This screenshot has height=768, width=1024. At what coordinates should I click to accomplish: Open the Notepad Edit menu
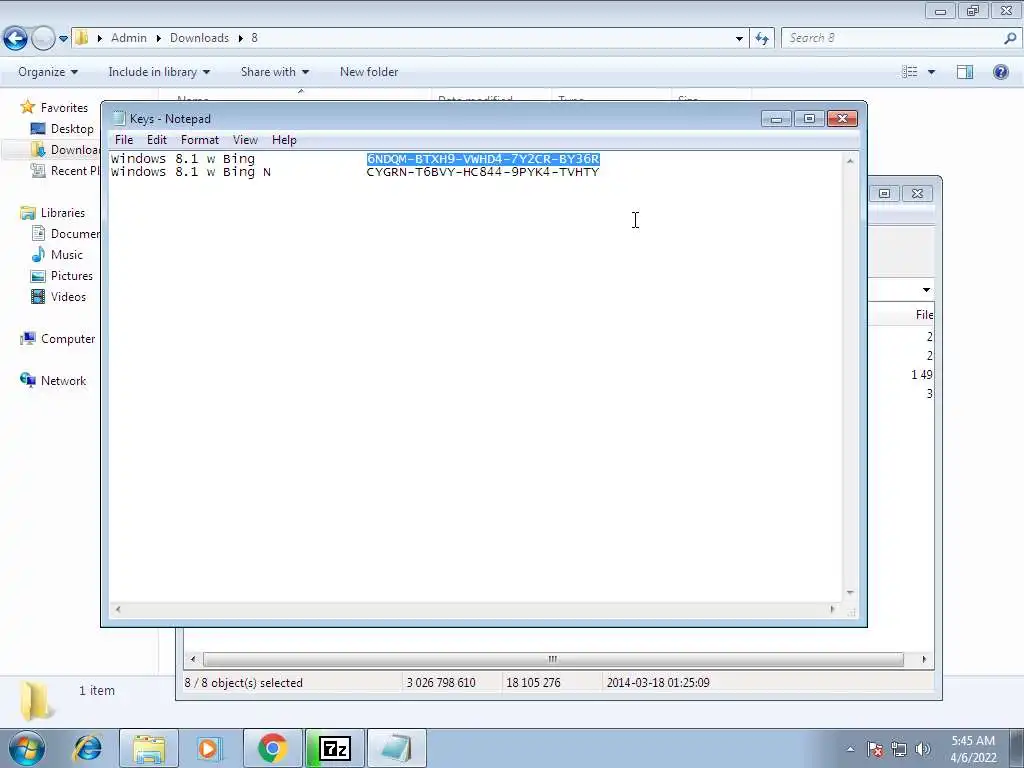pos(157,140)
